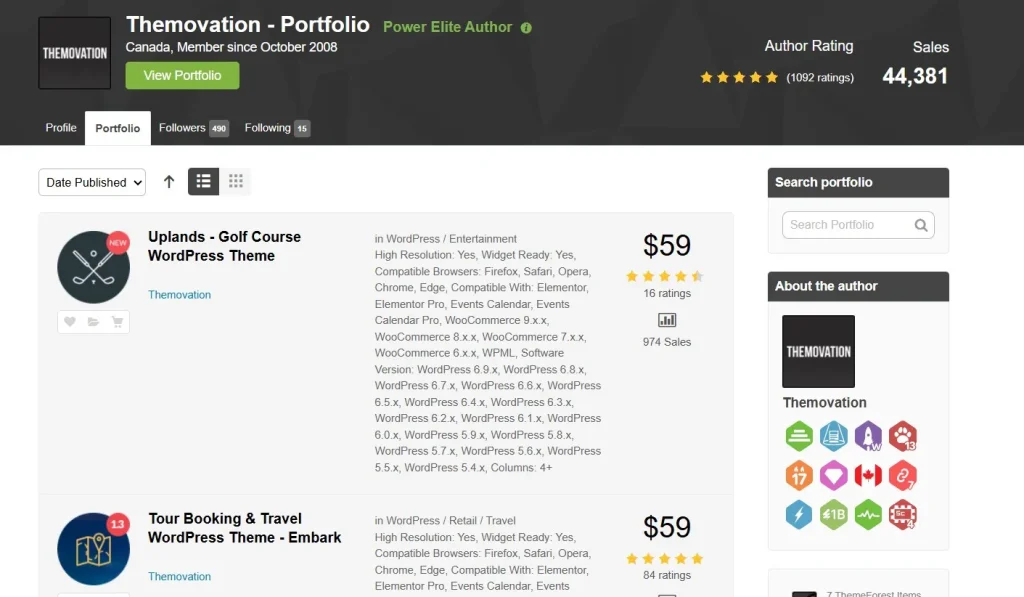Switch to grid view layout
1024x597 pixels.
click(x=236, y=181)
